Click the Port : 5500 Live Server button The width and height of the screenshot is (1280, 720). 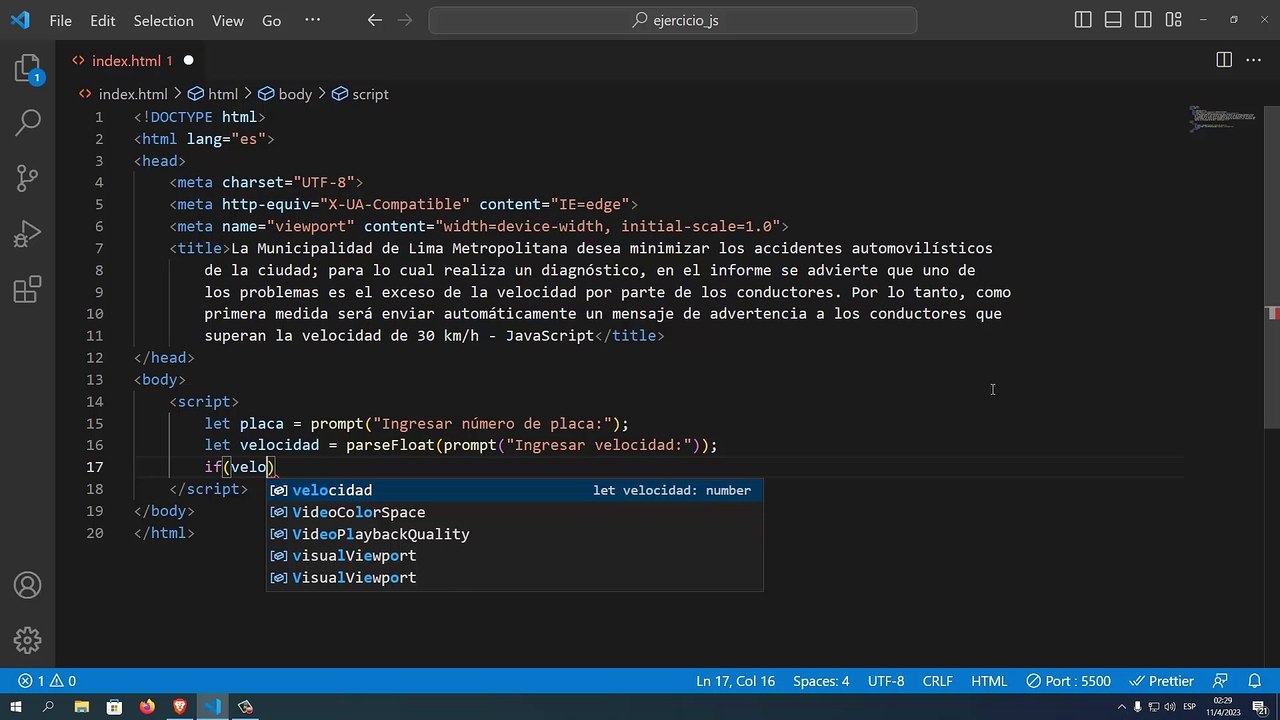[x=1067, y=681]
